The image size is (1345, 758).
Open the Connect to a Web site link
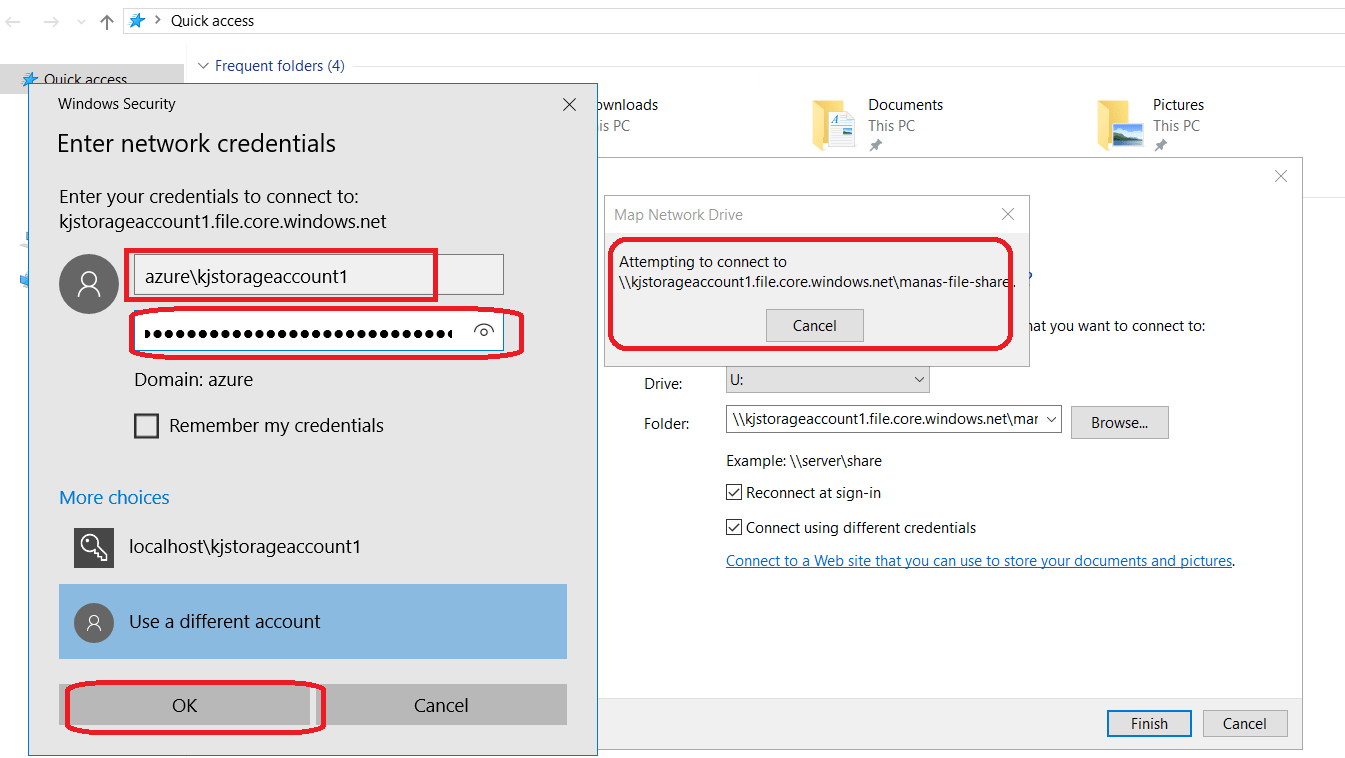tap(979, 561)
